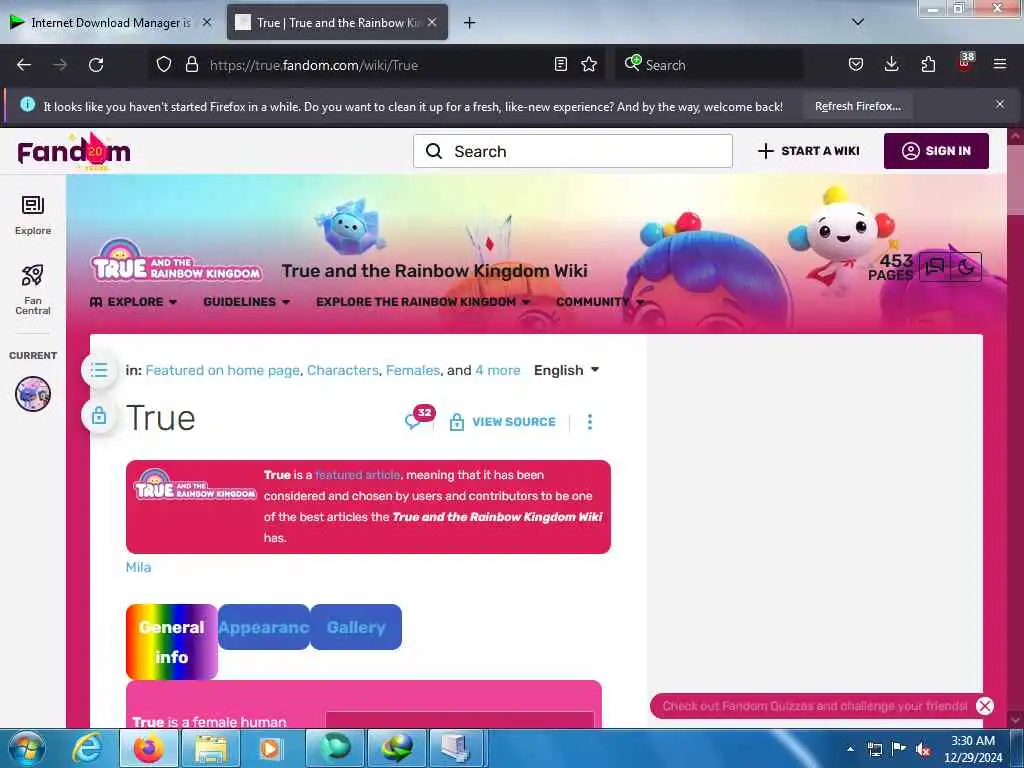Open the Fan Central rocket icon
1024x768 pixels.
[33, 290]
